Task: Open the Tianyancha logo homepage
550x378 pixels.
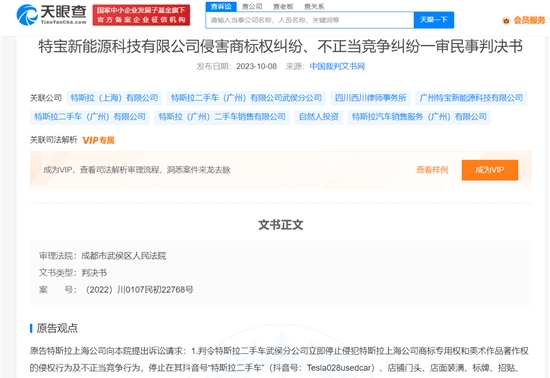Action: (x=52, y=15)
